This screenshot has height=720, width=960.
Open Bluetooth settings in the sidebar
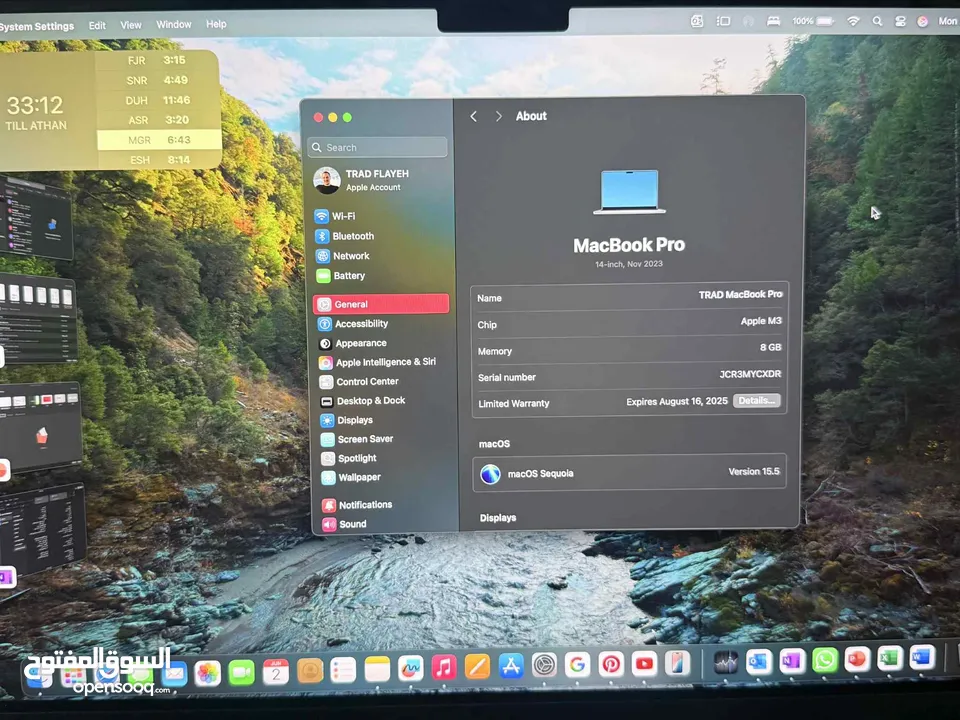345,236
